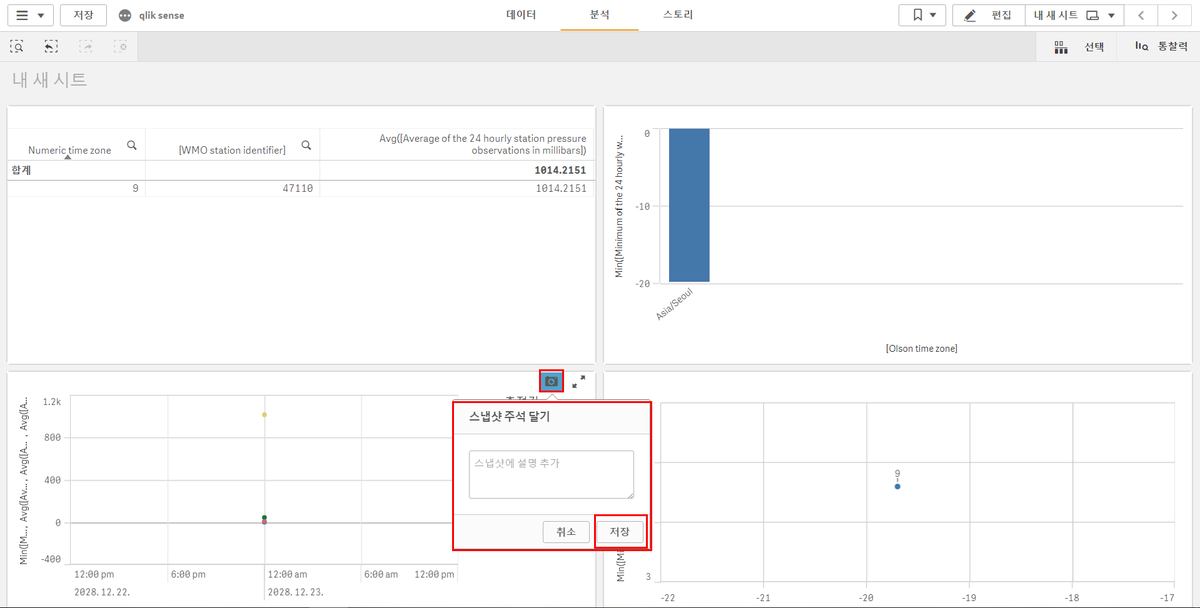Click the step back selection icon
This screenshot has height=608, width=1200.
(x=51, y=46)
